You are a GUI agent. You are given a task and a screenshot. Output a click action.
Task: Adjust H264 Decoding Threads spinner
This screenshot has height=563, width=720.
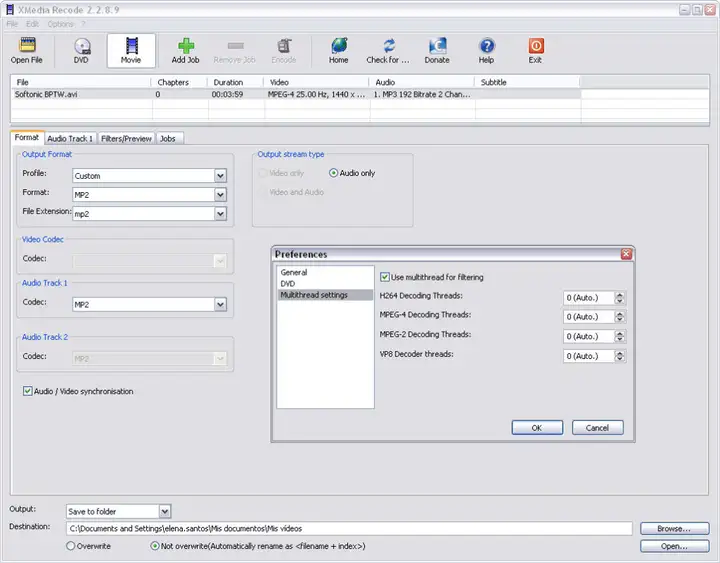click(619, 298)
